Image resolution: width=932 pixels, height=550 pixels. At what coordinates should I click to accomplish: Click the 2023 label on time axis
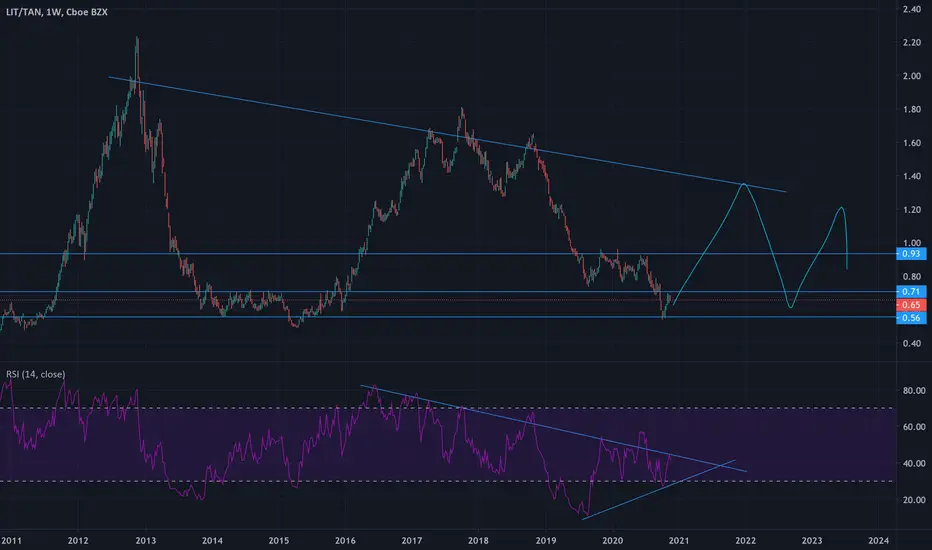(x=812, y=540)
